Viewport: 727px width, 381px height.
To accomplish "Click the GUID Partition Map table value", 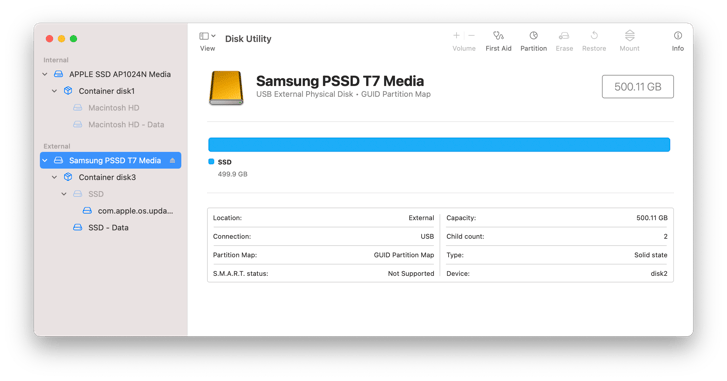I will 404,255.
